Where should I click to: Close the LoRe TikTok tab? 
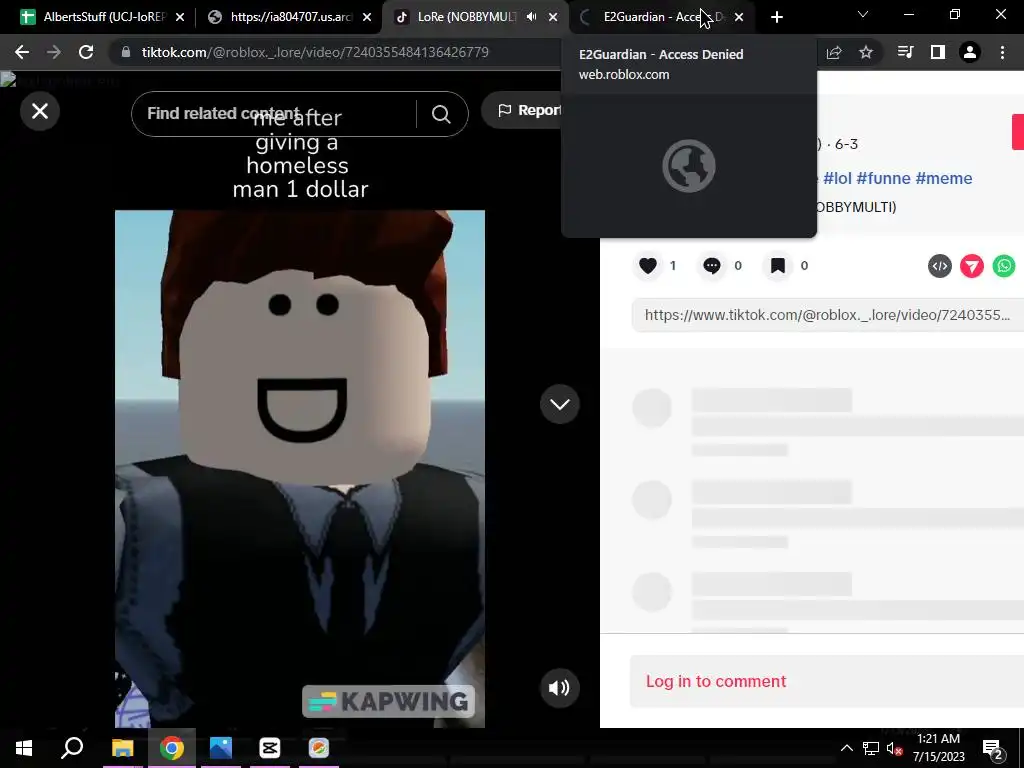coord(553,17)
